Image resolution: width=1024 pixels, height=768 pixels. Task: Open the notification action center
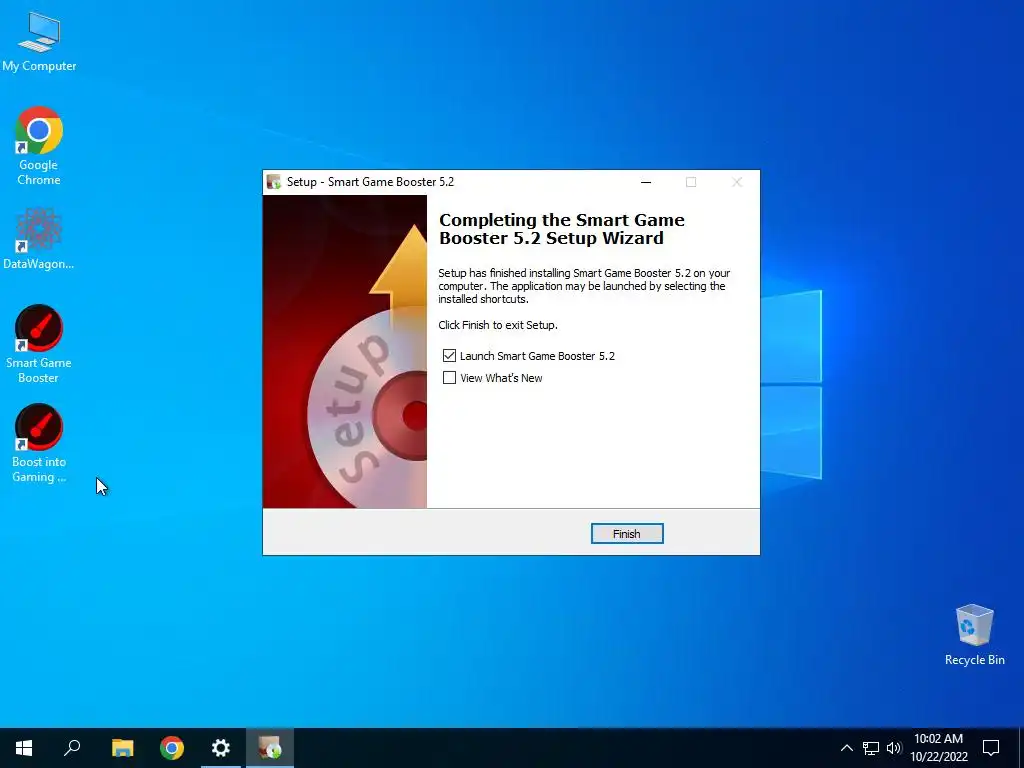991,748
